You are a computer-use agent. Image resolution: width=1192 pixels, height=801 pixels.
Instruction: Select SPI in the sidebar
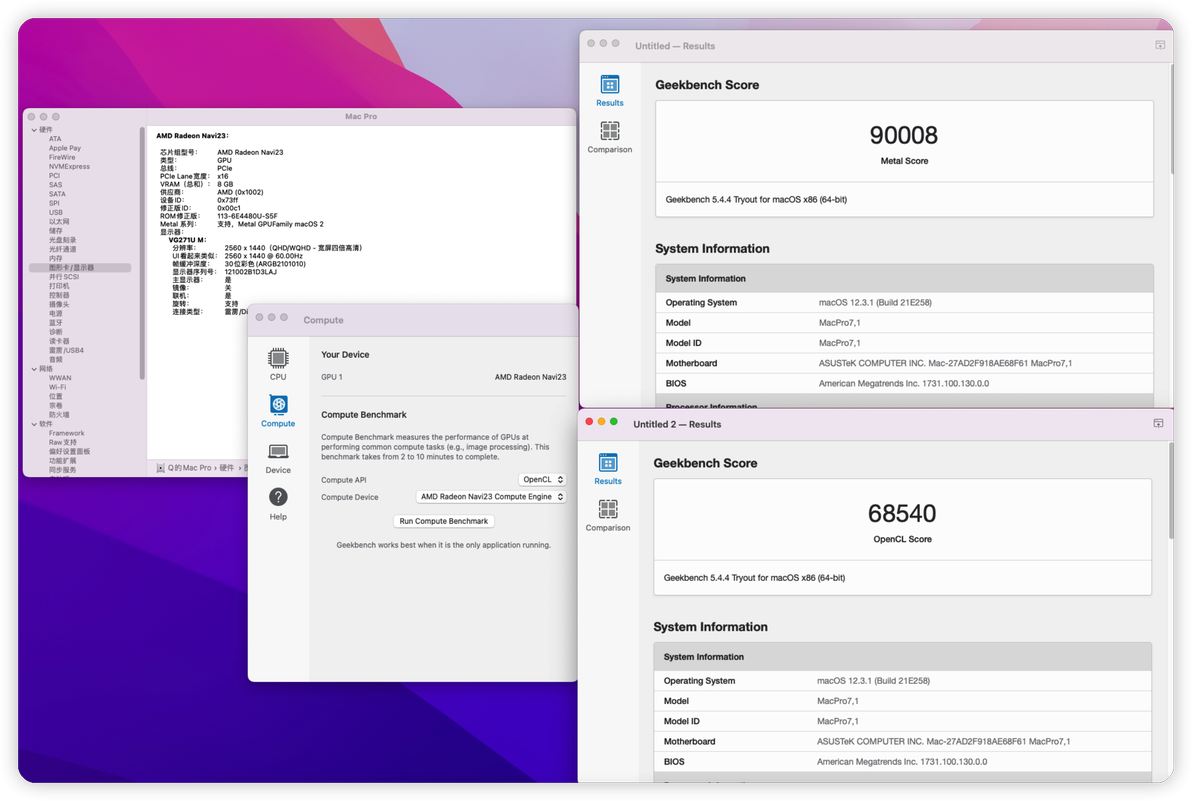[54, 203]
